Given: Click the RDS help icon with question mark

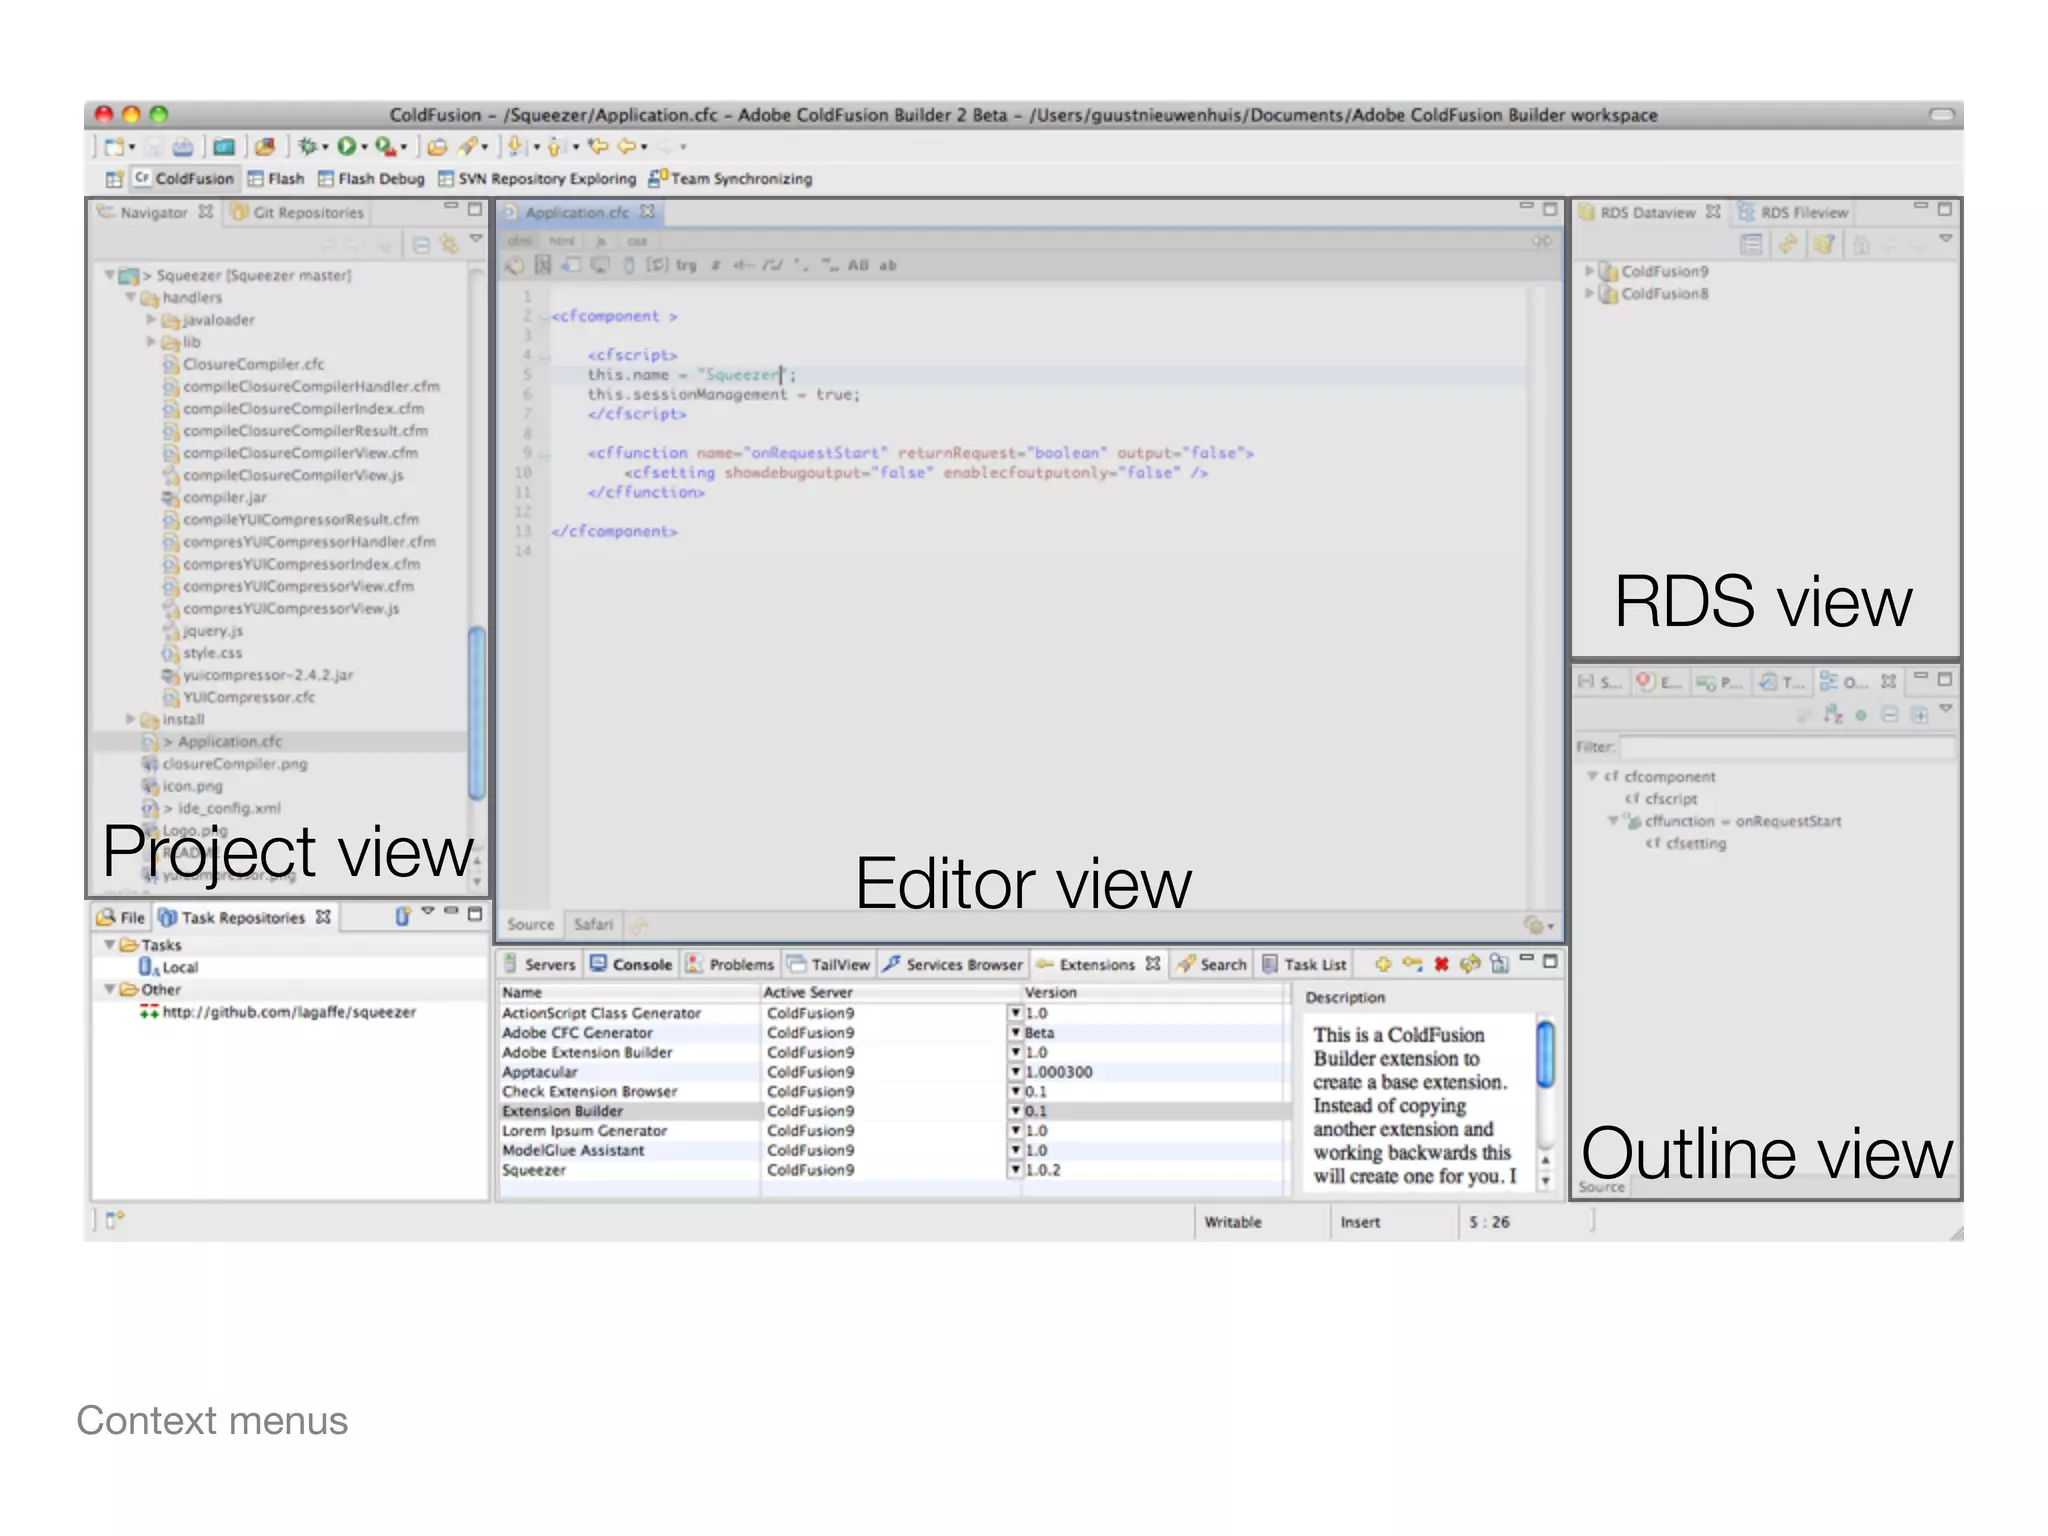Looking at the screenshot, I should [x=1824, y=243].
